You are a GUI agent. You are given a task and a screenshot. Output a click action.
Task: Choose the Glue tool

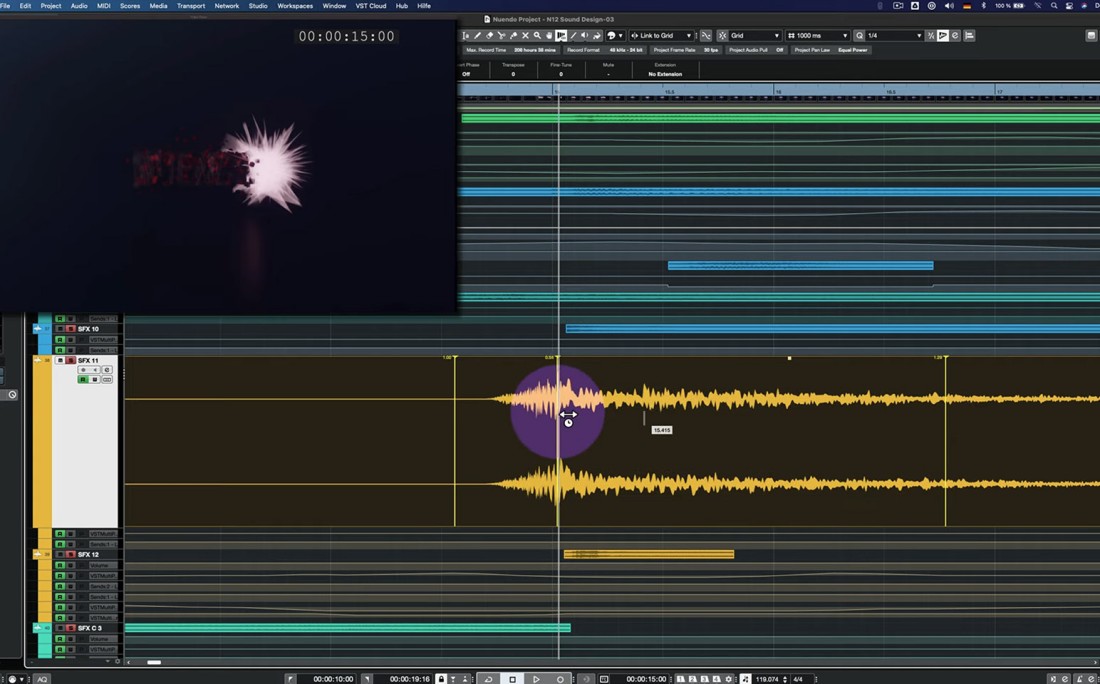tap(513, 36)
